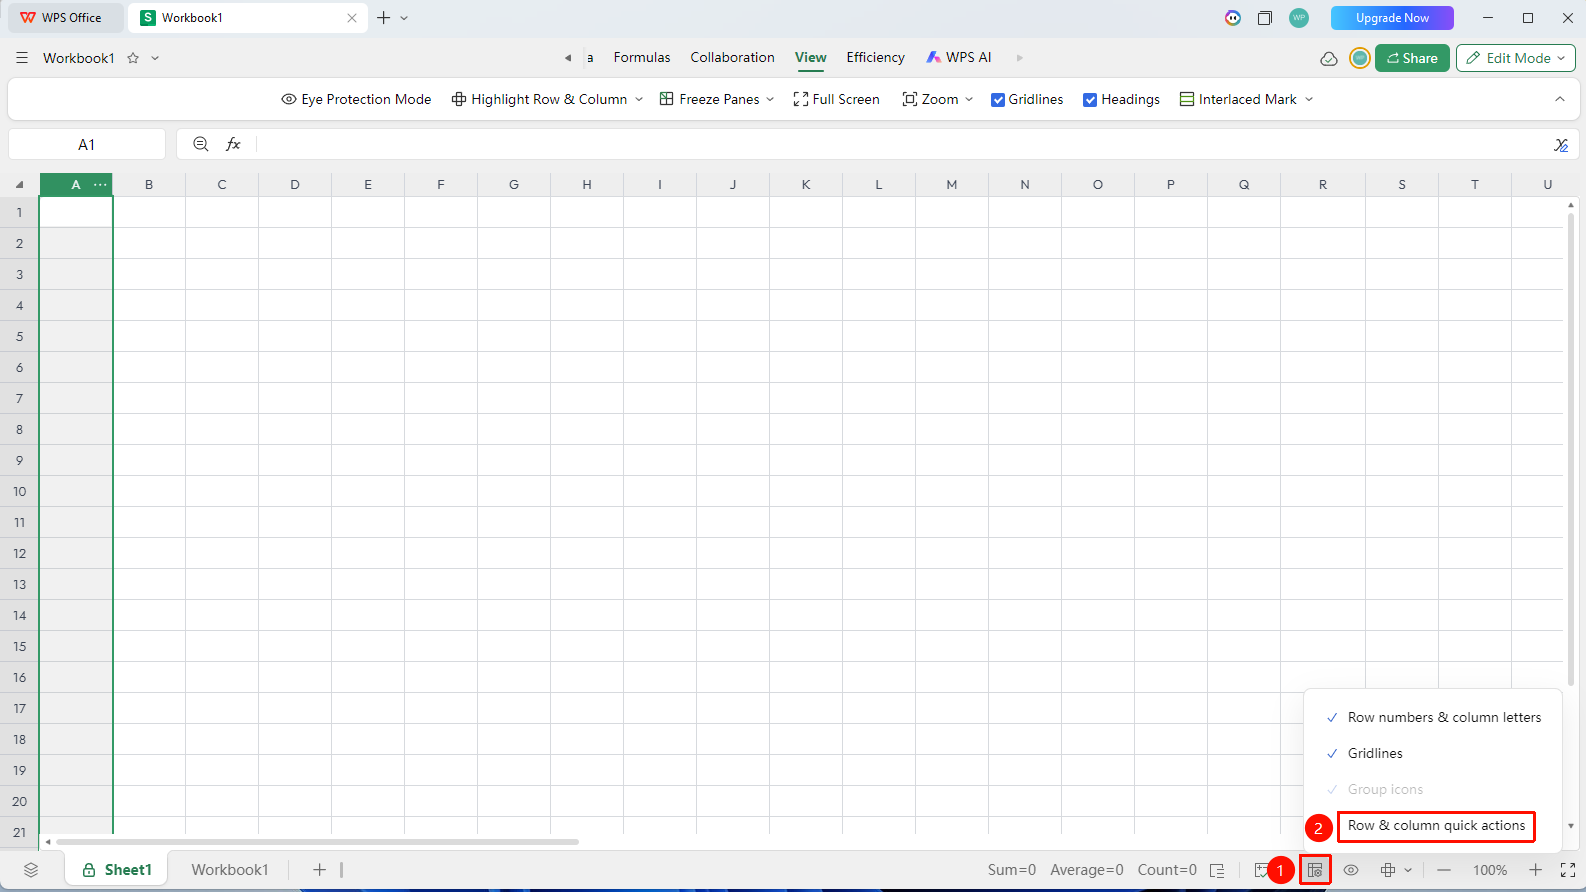Open the WPS AI tab
The height and width of the screenshot is (892, 1586).
[959, 58]
